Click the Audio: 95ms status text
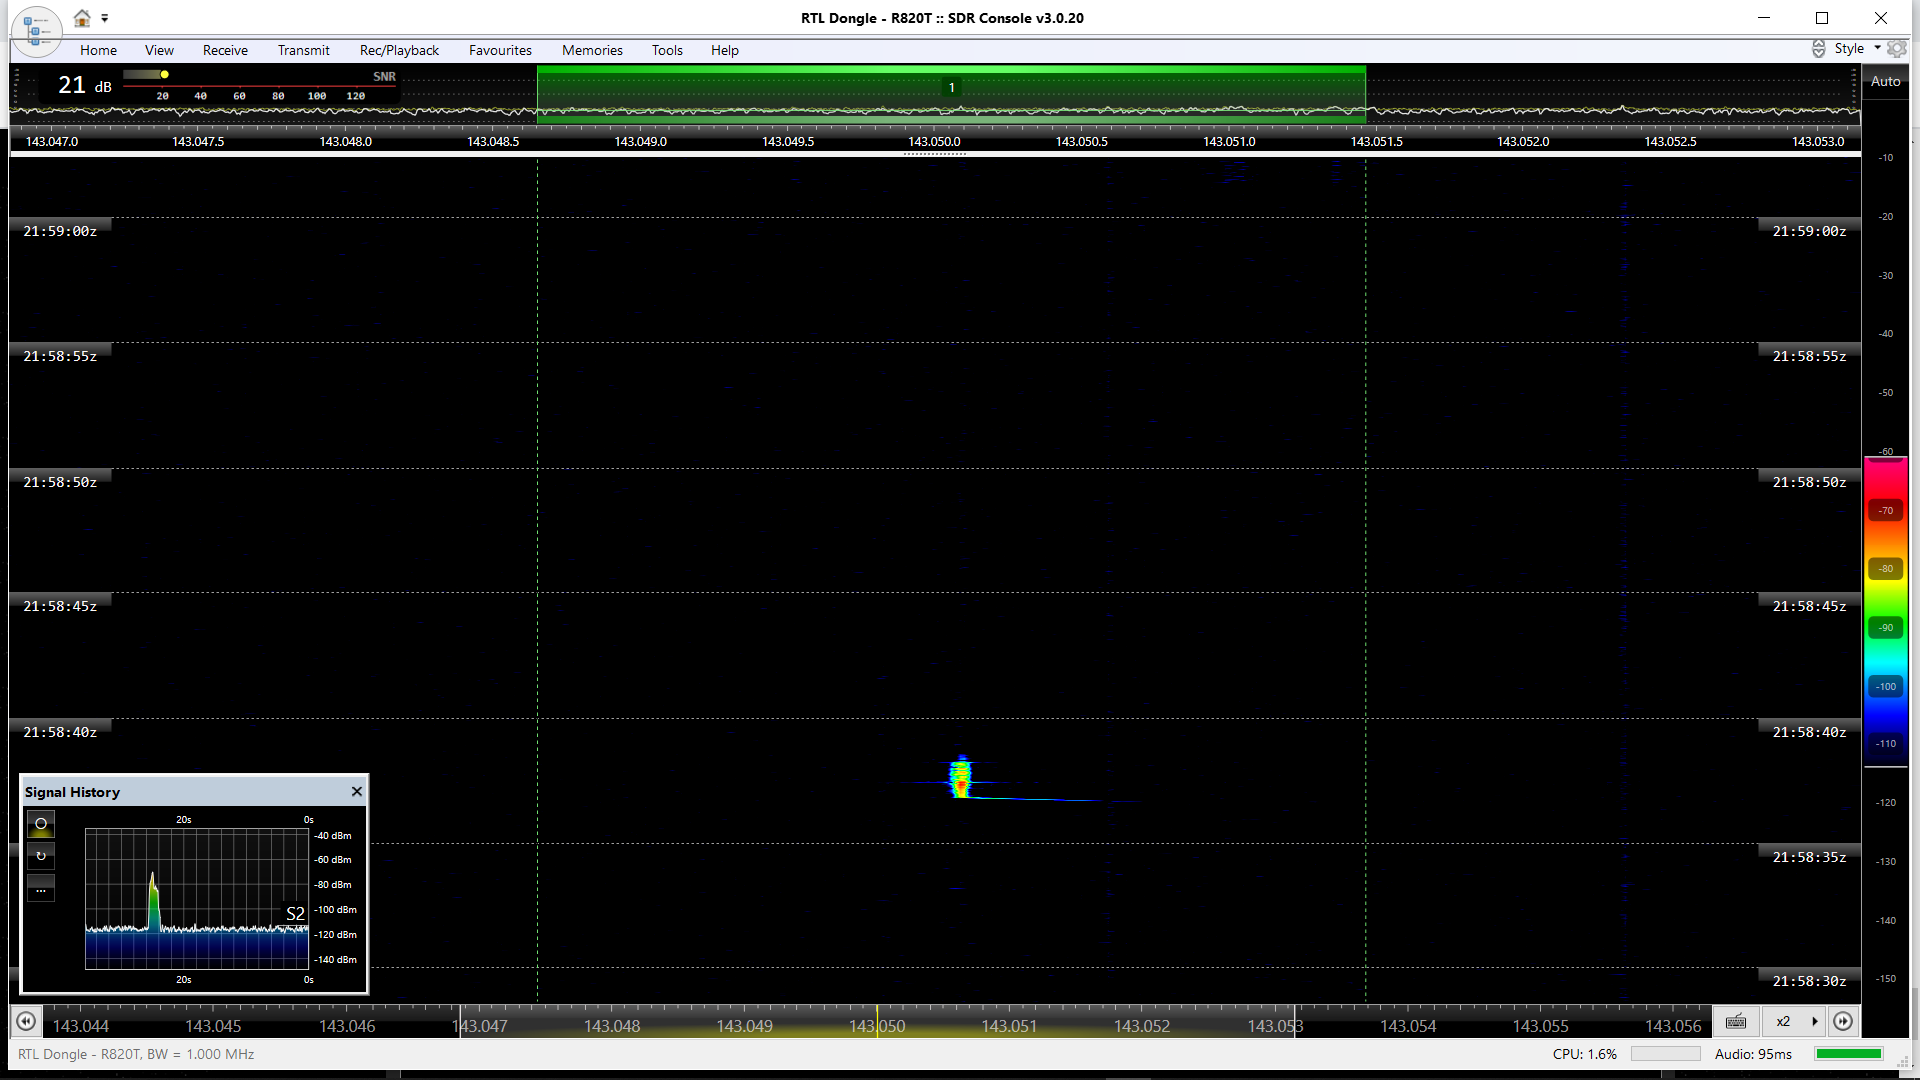 point(1753,1054)
